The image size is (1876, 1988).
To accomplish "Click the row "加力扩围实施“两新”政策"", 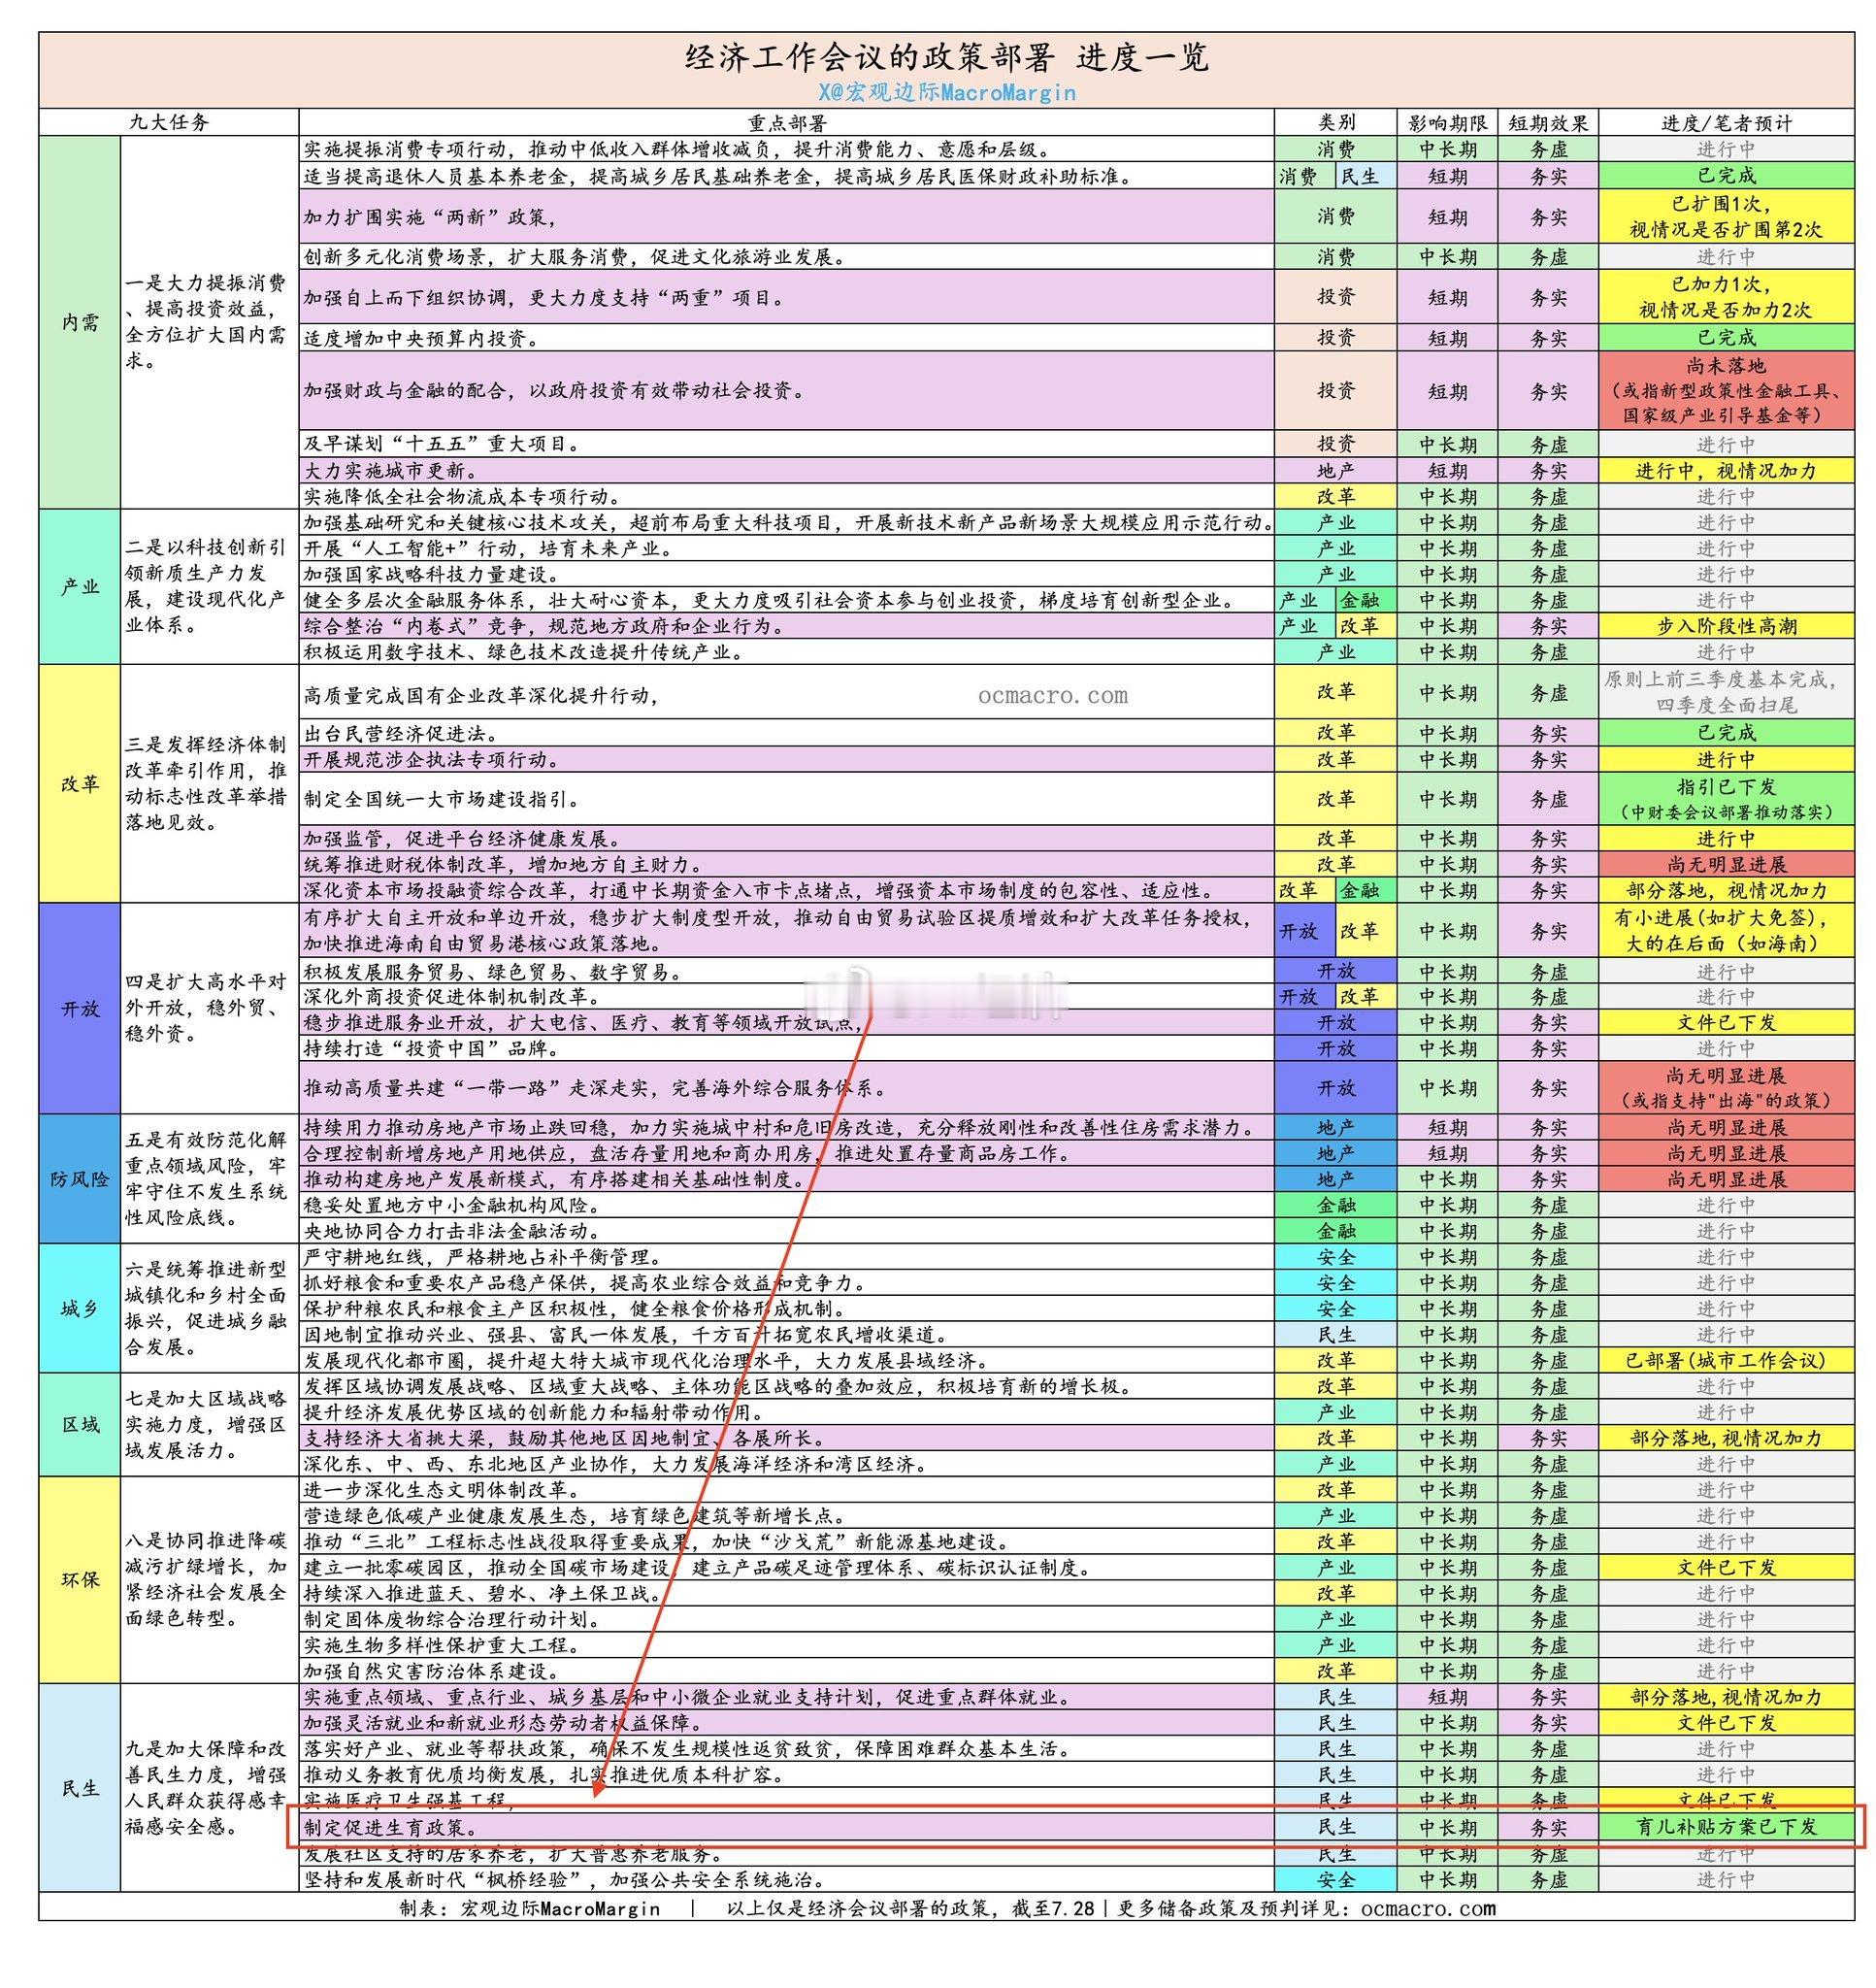I will click(x=786, y=217).
